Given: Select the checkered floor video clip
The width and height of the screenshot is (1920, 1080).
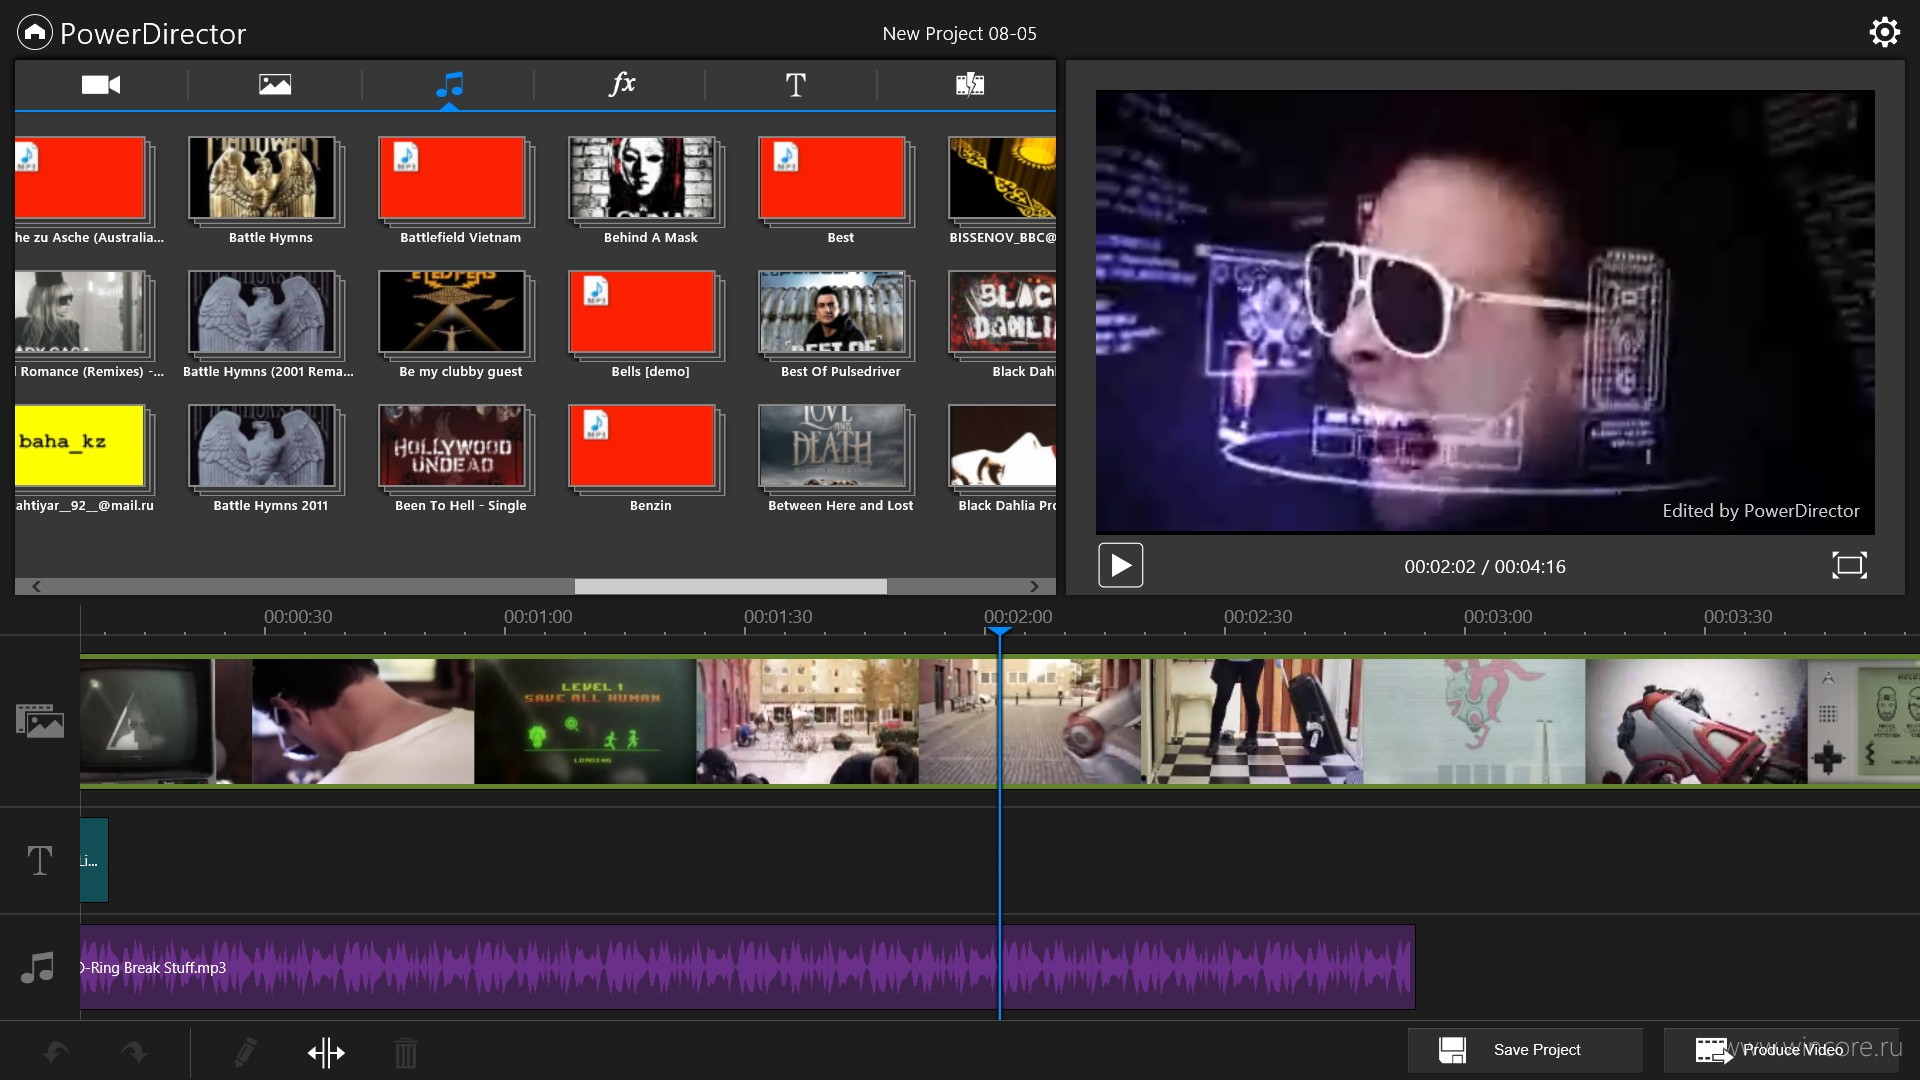Looking at the screenshot, I should coord(1252,721).
